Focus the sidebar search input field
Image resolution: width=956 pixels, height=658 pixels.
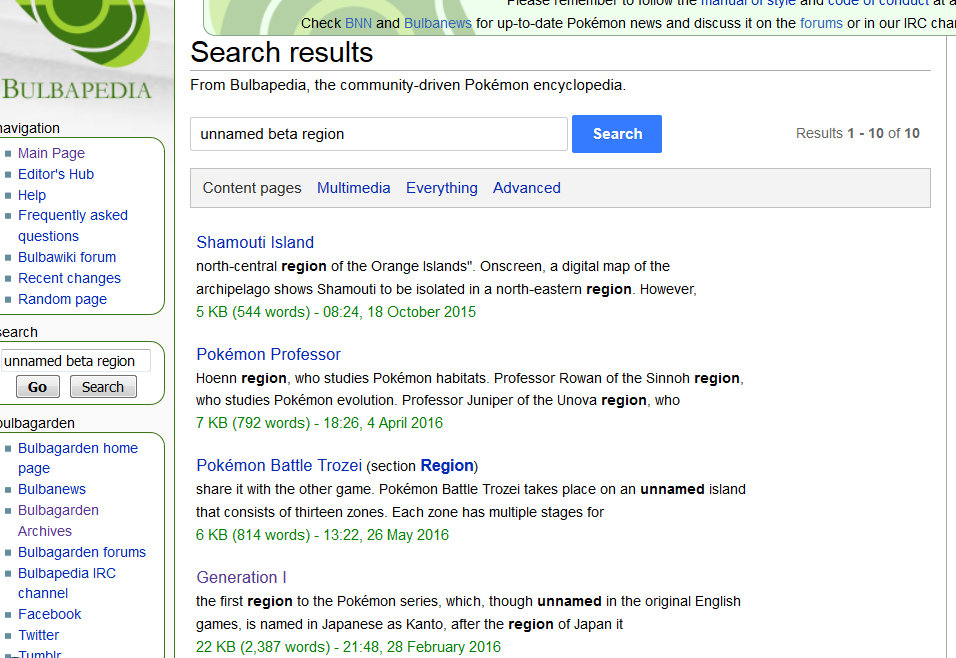[x=75, y=361]
